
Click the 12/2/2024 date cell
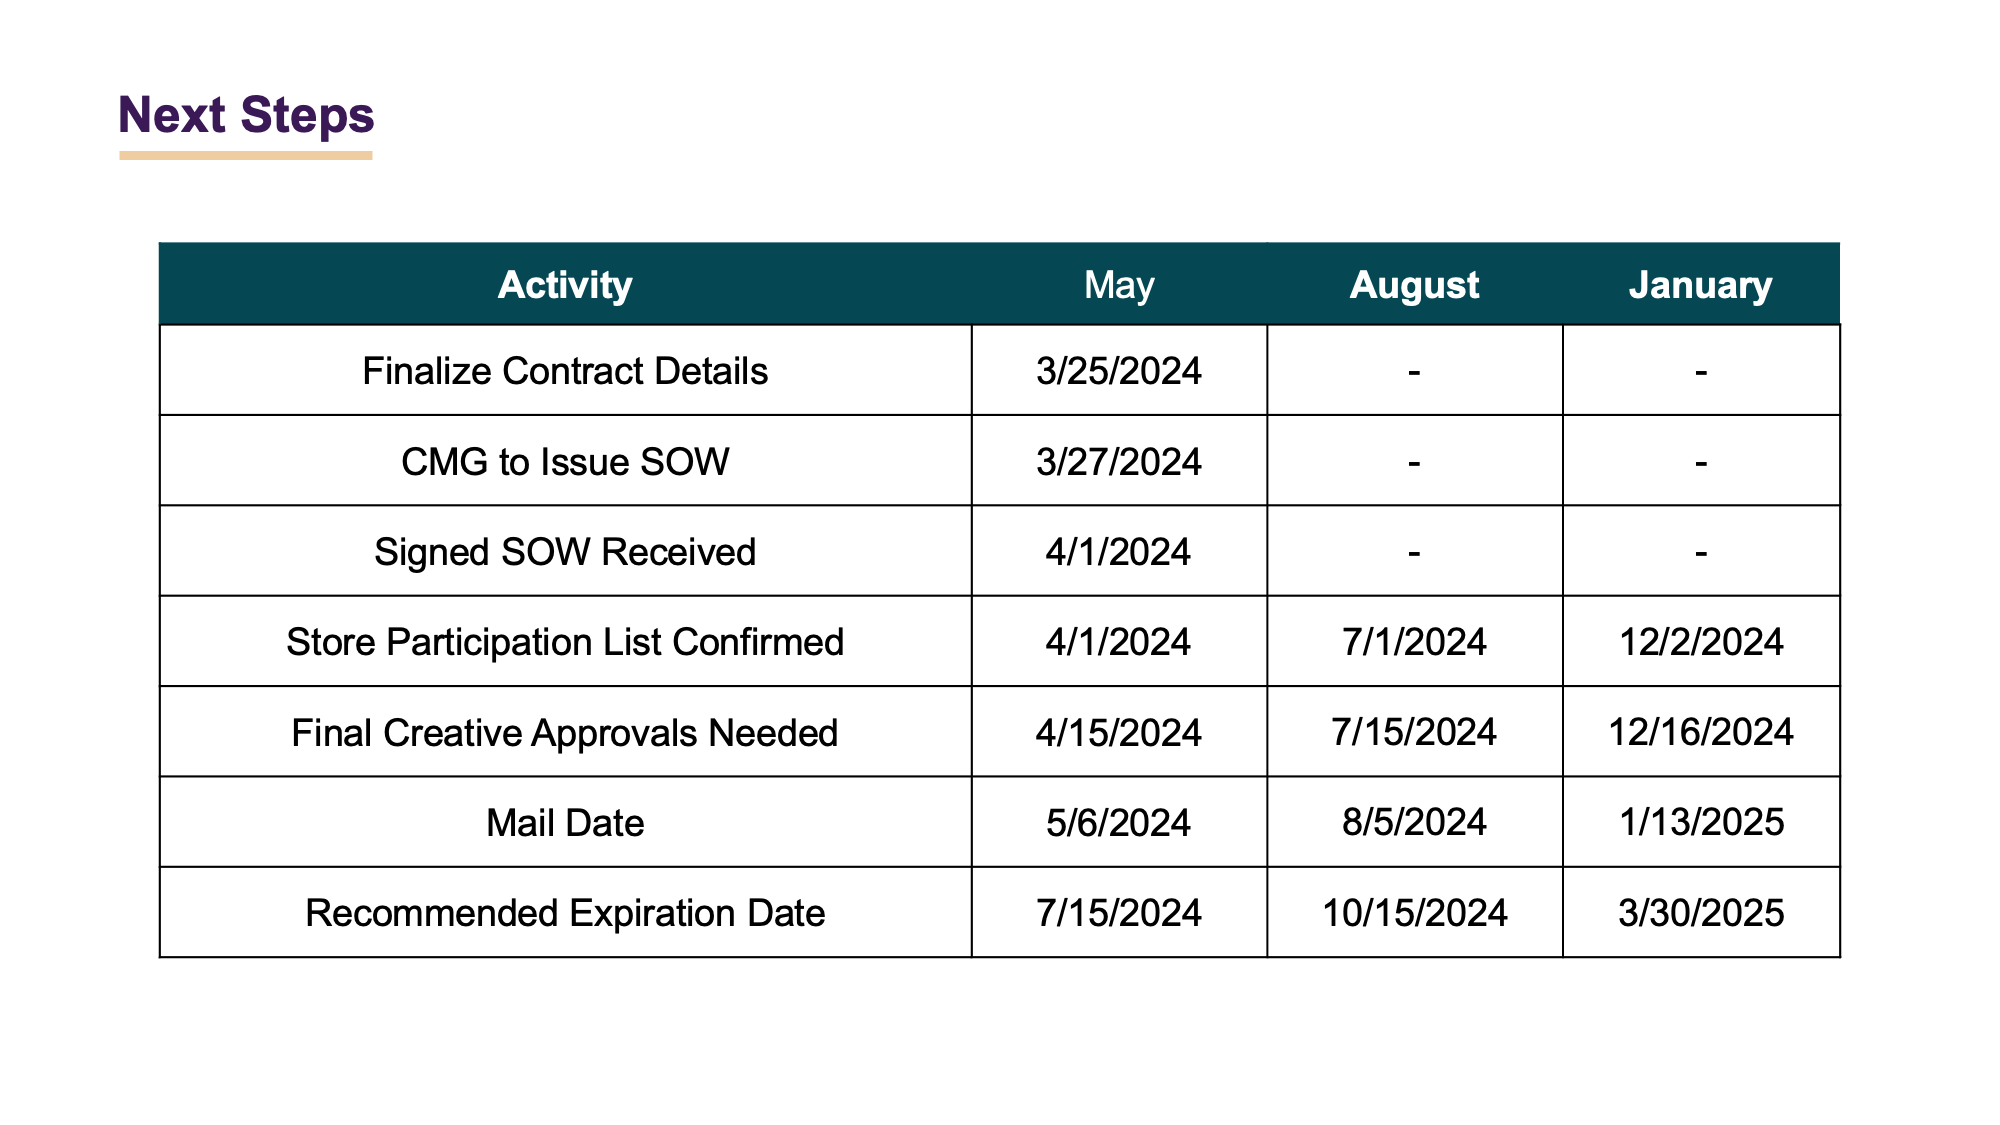tap(1701, 642)
